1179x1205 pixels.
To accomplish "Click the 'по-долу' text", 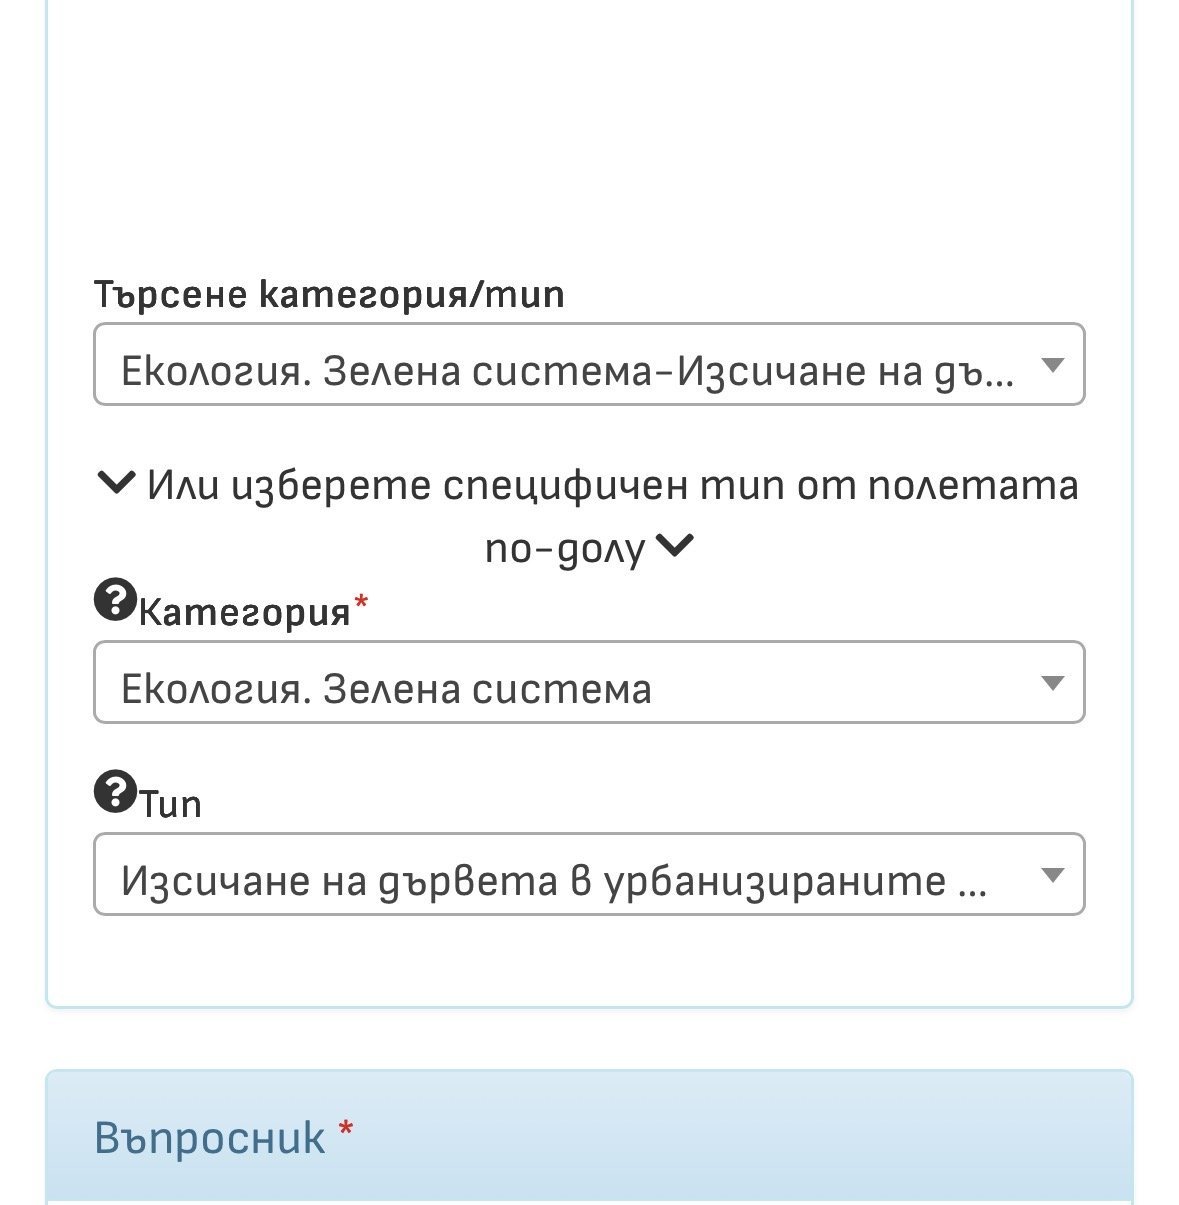I will coord(565,548).
